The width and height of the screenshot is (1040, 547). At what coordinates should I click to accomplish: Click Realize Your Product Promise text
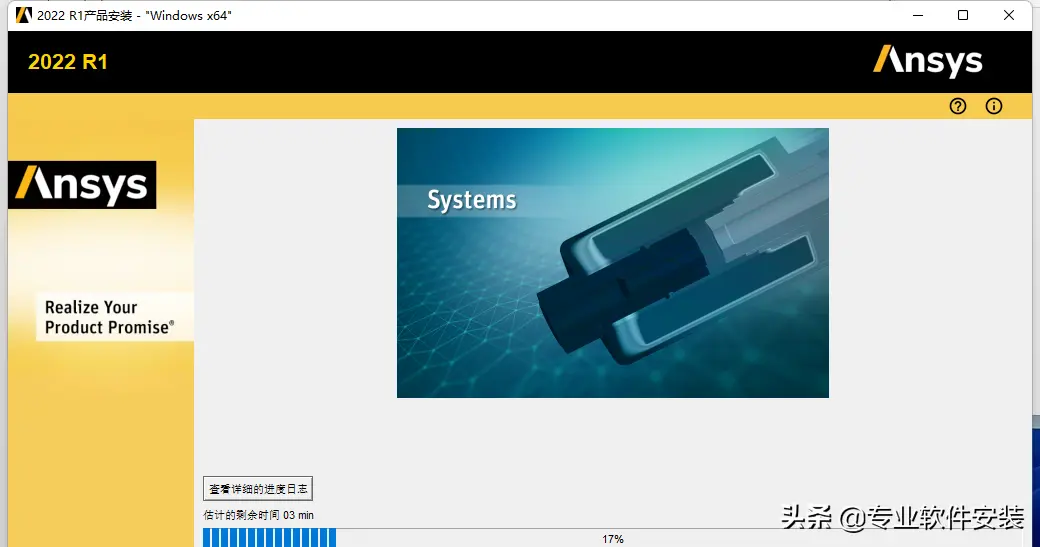109,317
